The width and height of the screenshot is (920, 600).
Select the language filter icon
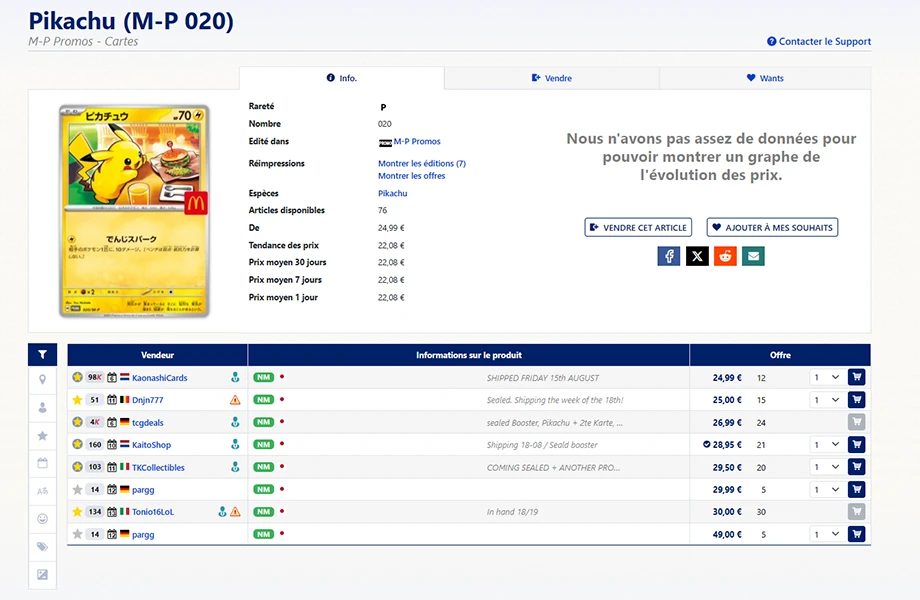pos(42,491)
